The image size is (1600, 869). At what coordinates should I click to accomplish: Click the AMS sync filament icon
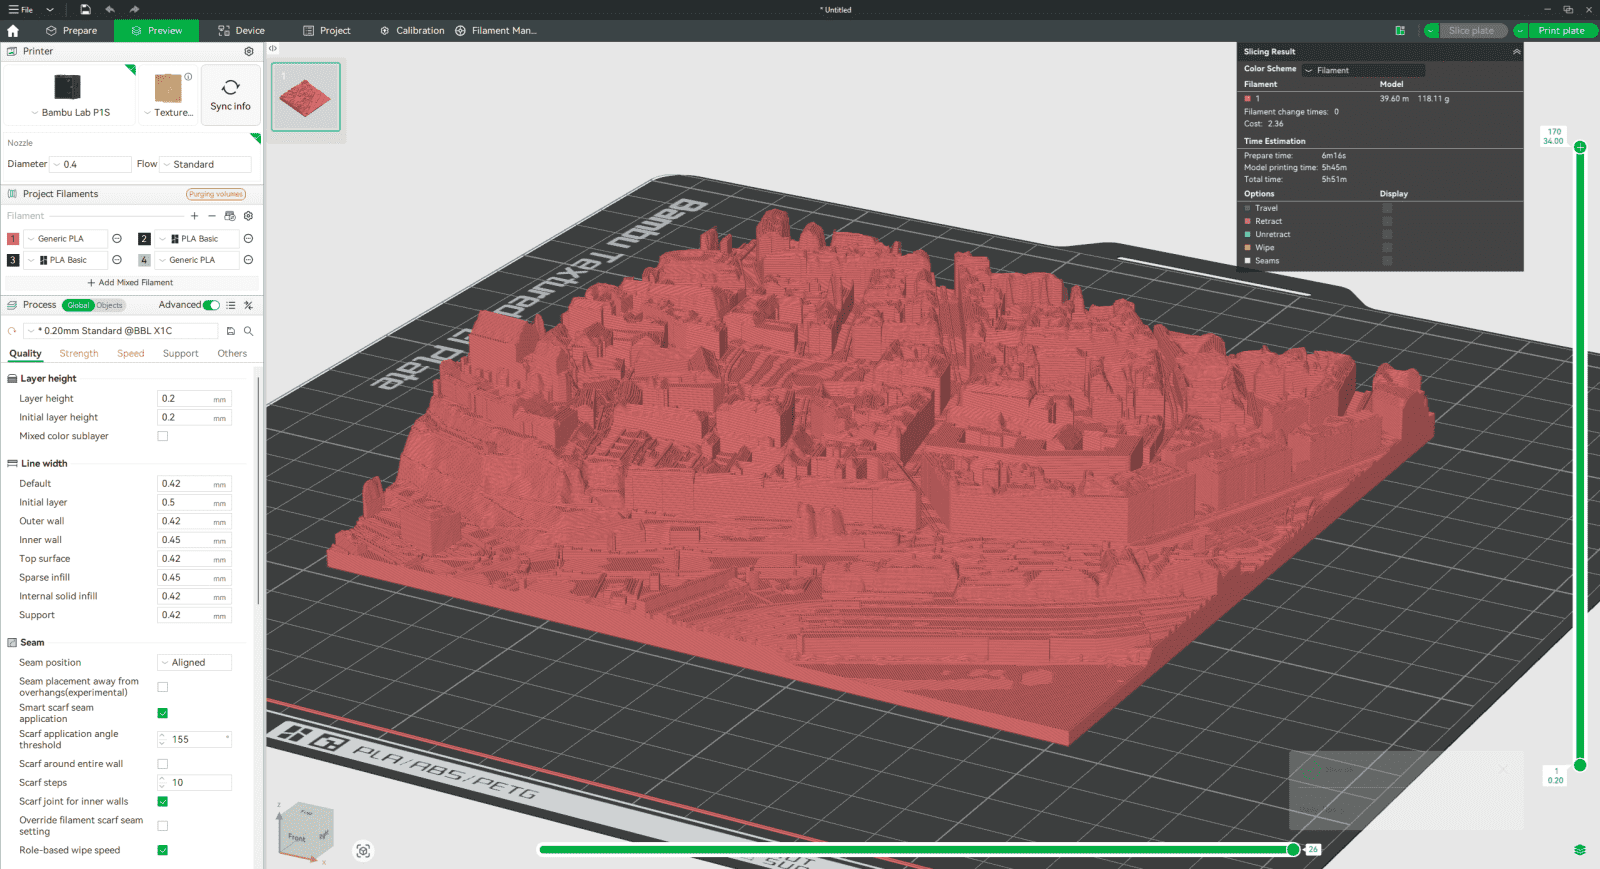[230, 216]
